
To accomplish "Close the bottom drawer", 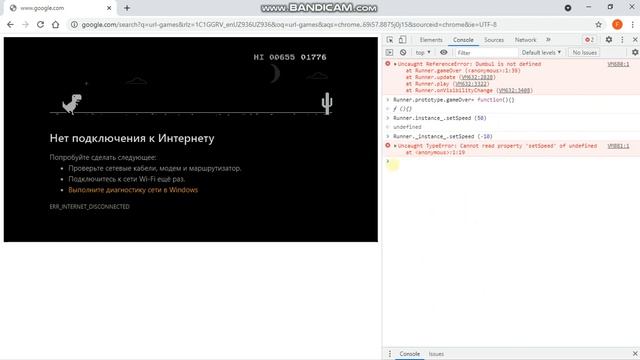I will click(635, 353).
